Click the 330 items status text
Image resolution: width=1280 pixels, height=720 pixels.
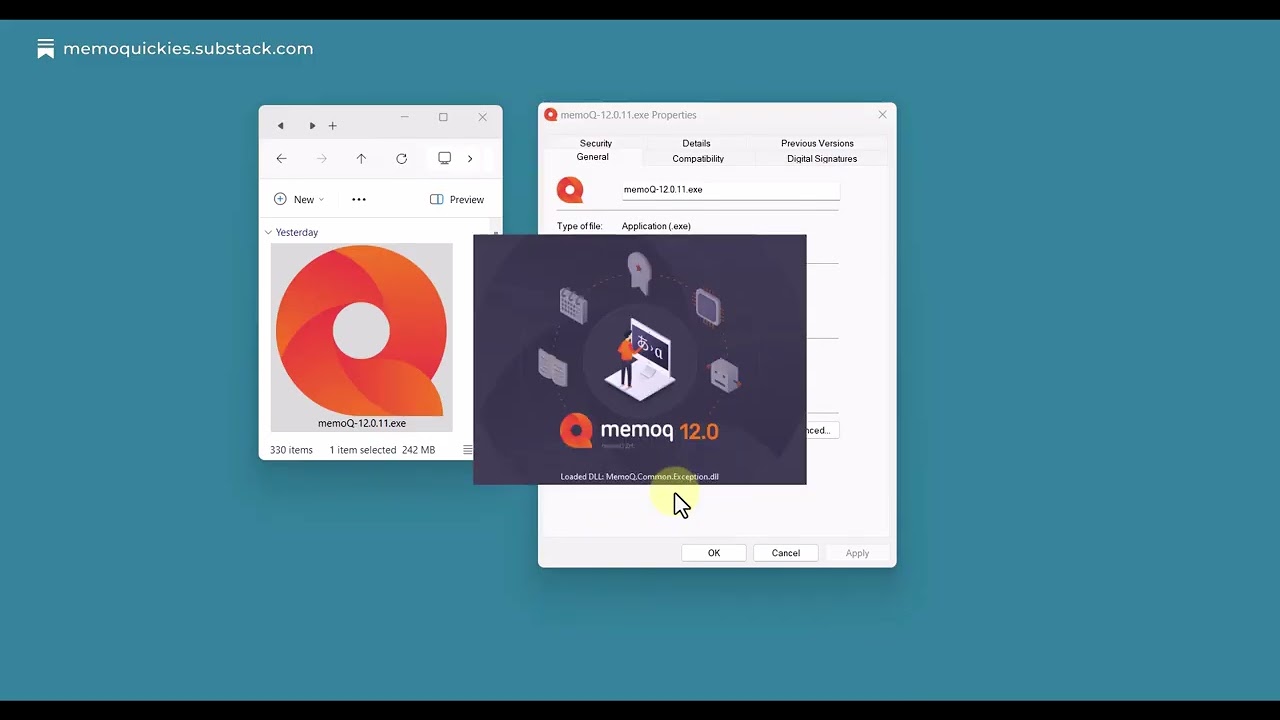pyautogui.click(x=291, y=450)
